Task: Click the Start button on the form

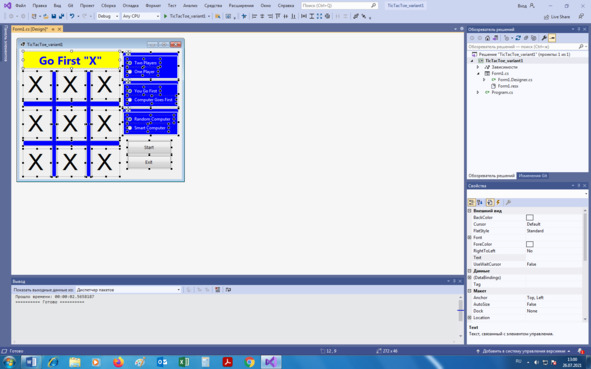Action: (x=149, y=147)
